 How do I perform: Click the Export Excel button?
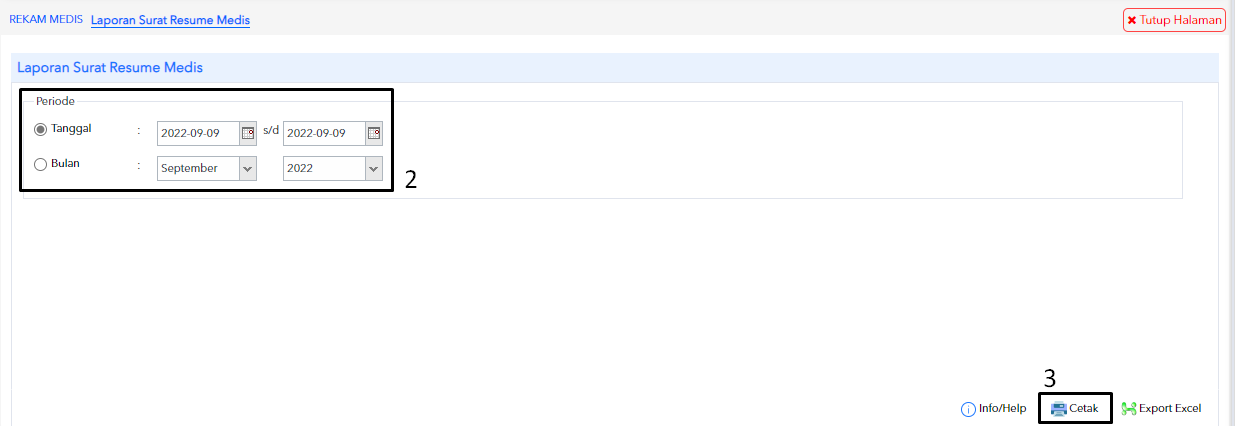(x=1161, y=409)
